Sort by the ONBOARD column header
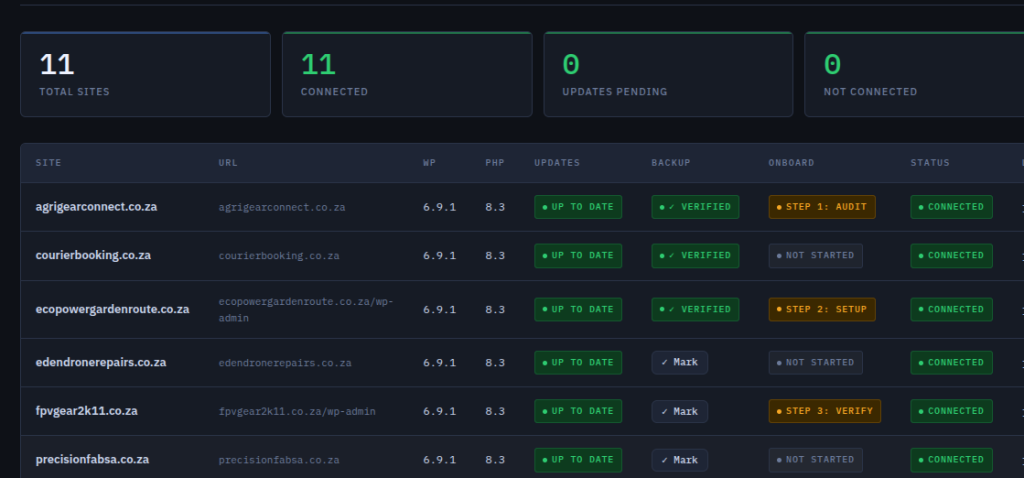The width and height of the screenshot is (1024, 478). [792, 163]
